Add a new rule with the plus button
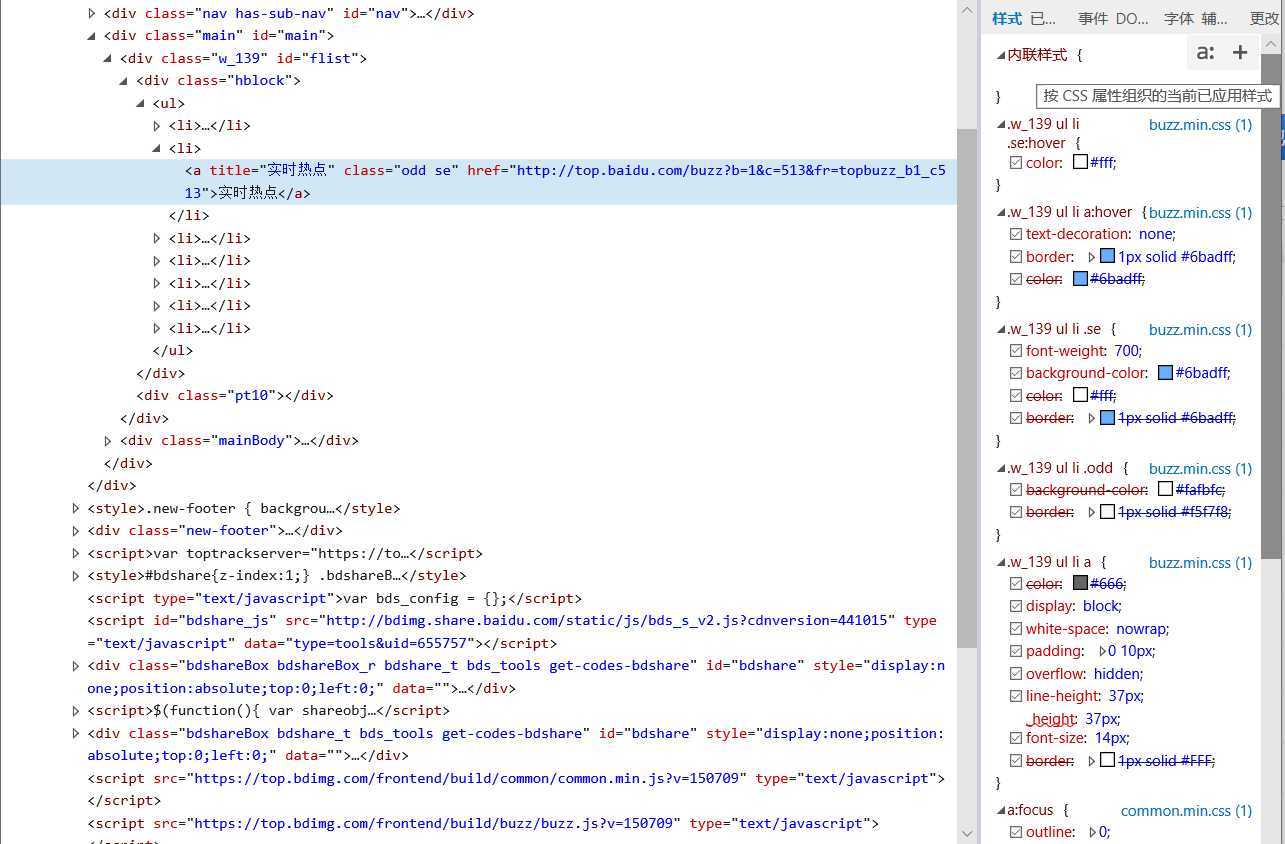 [x=1240, y=53]
